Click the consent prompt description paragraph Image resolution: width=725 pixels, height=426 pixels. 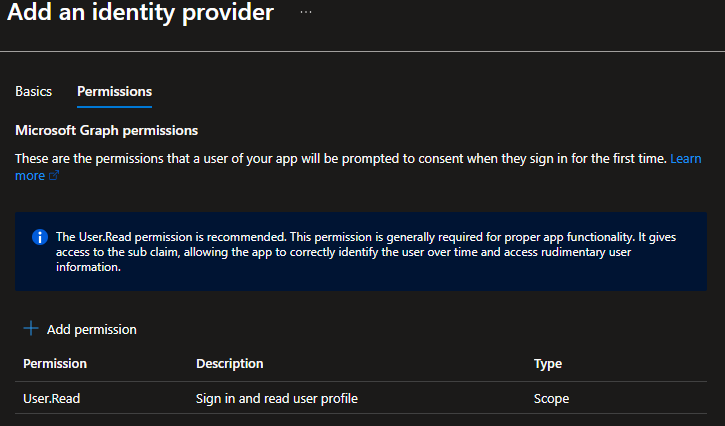[340, 159]
